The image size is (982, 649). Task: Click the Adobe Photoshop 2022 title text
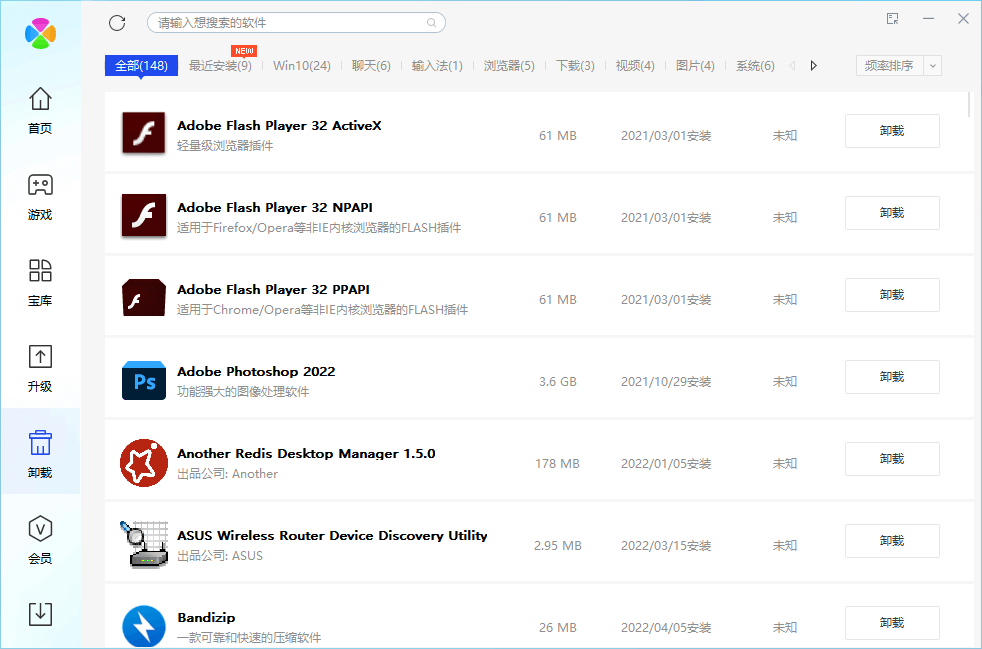256,371
